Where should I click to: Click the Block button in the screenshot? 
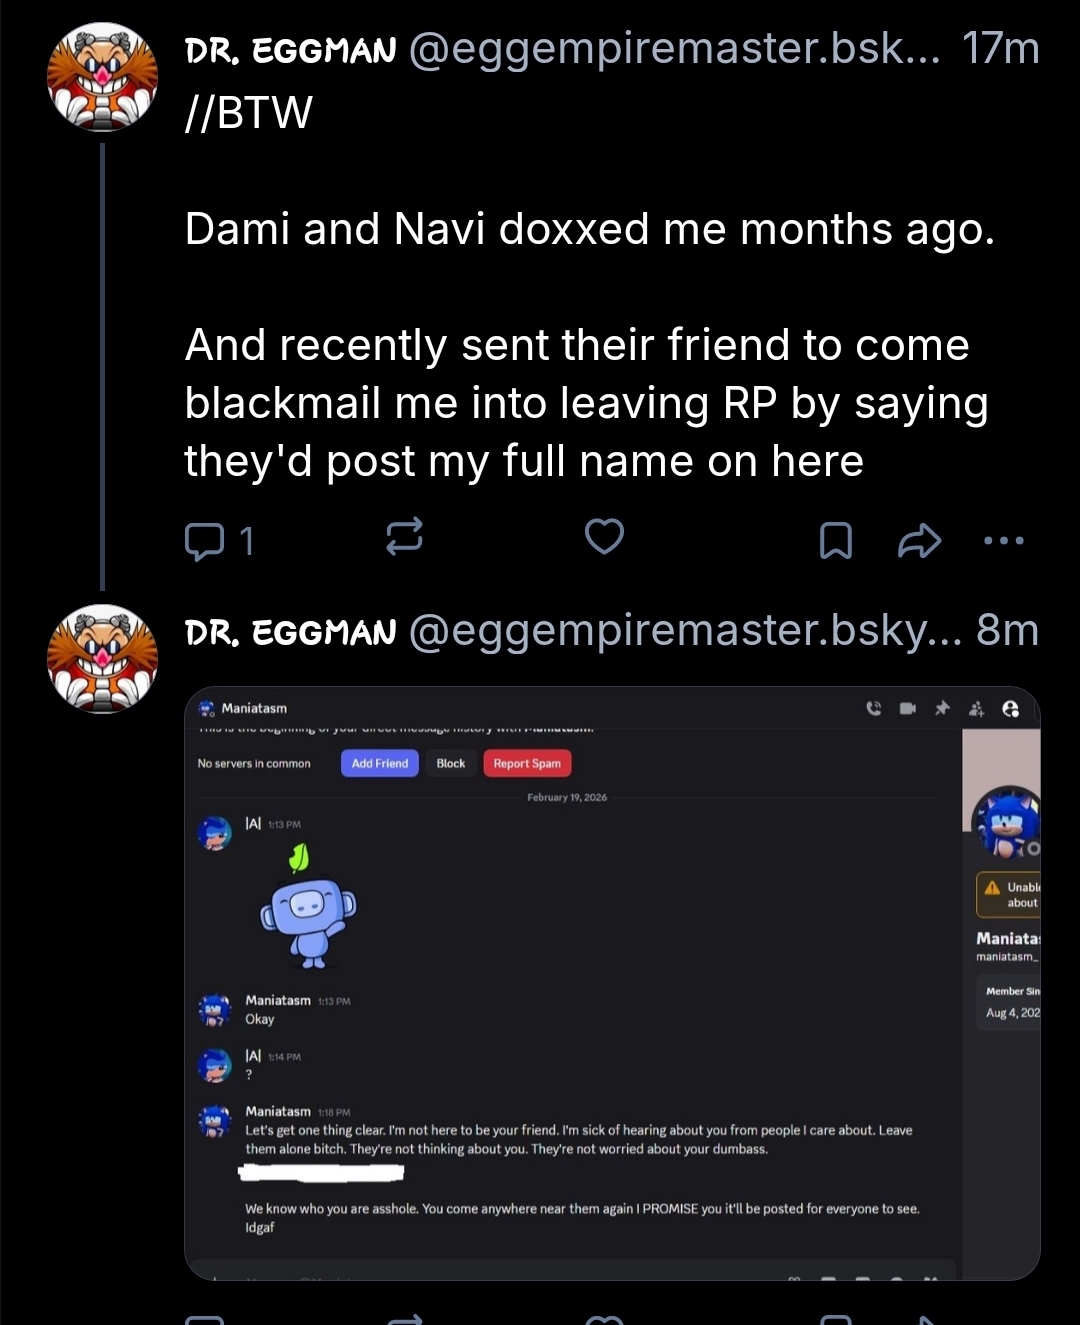pos(451,763)
